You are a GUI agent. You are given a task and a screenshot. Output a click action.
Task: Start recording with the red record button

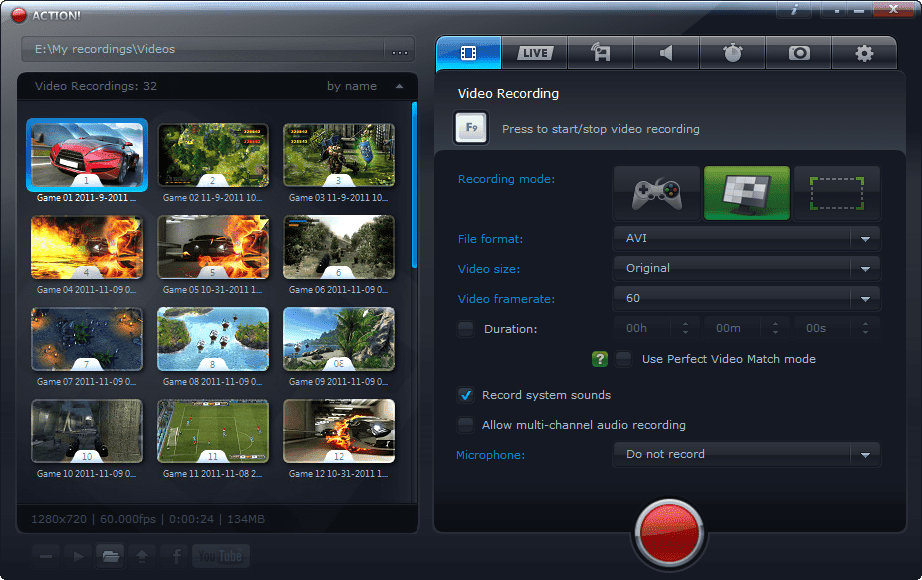click(669, 534)
